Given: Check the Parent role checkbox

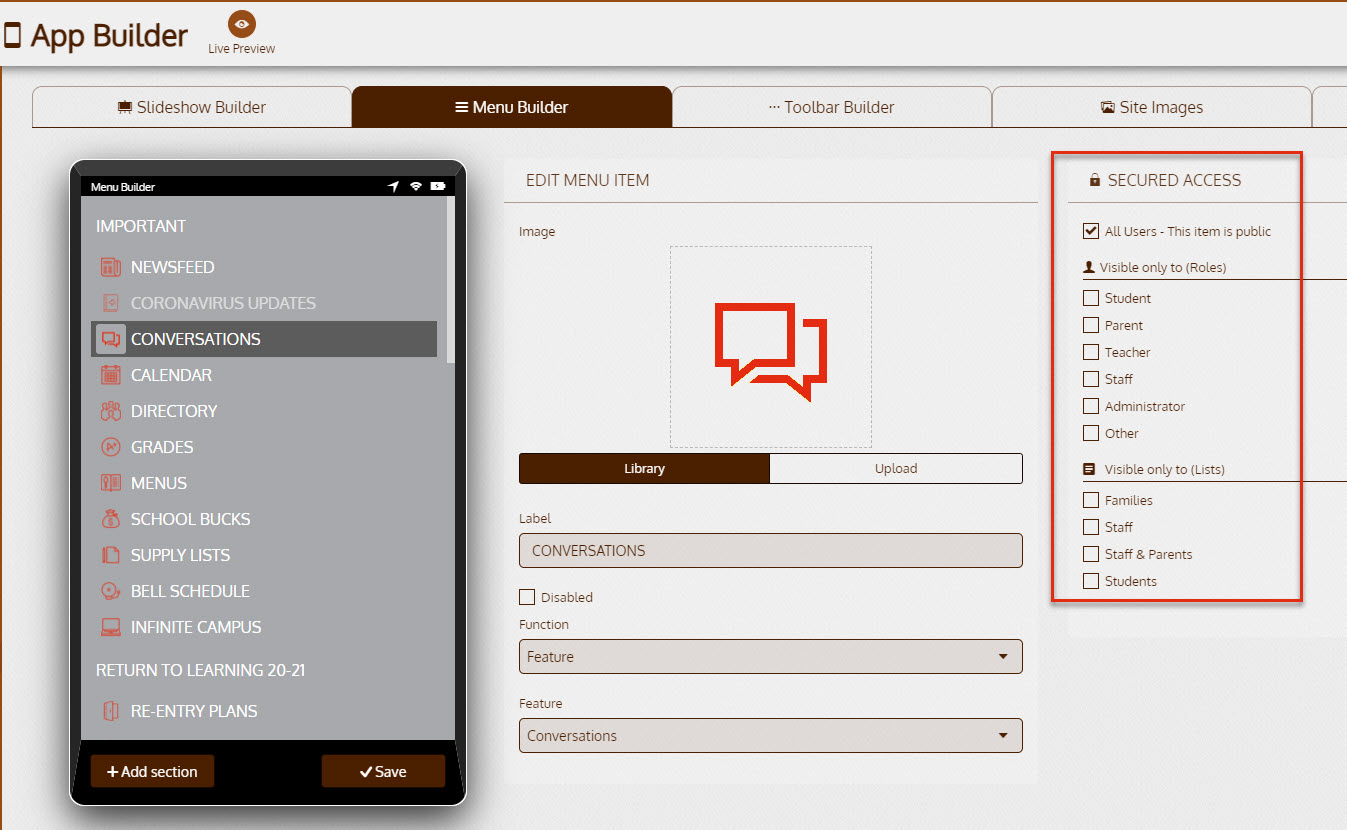Looking at the screenshot, I should [x=1091, y=325].
